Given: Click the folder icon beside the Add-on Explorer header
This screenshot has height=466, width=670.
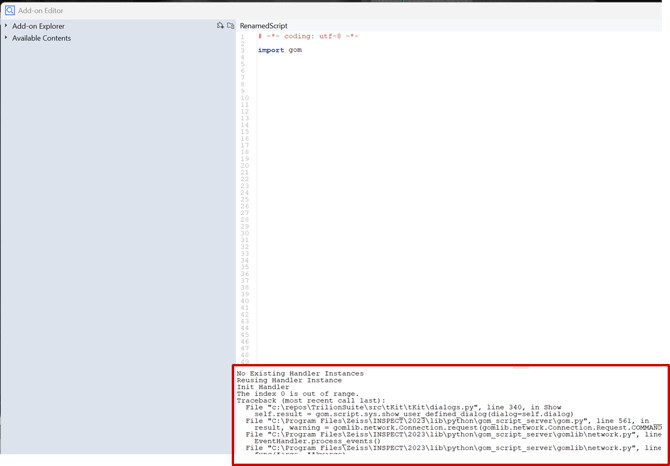Looking at the screenshot, I should click(230, 26).
